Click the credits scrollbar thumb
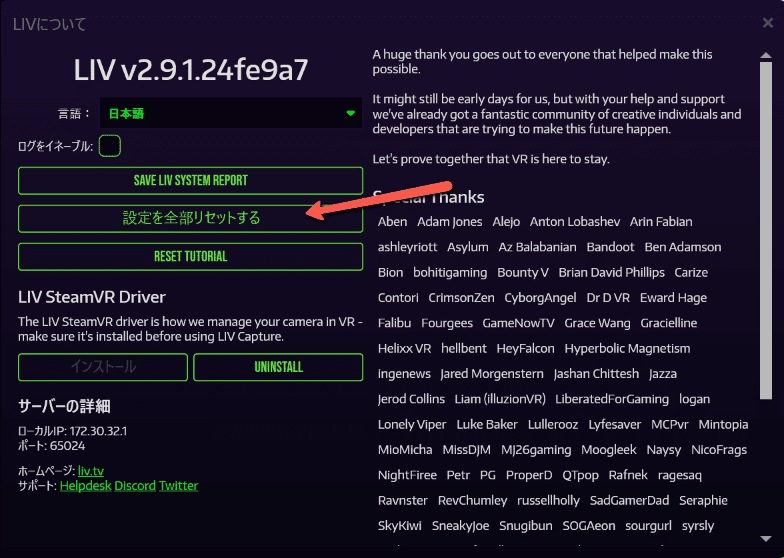Screen dimensions: 784x558 pos(766,230)
